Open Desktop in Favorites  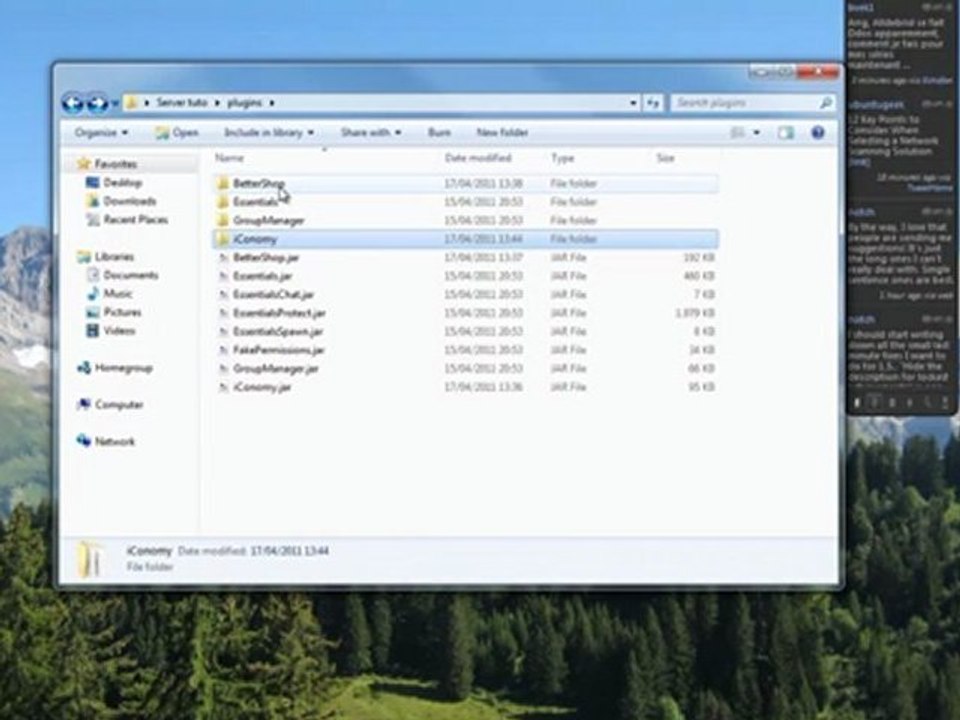(x=122, y=182)
